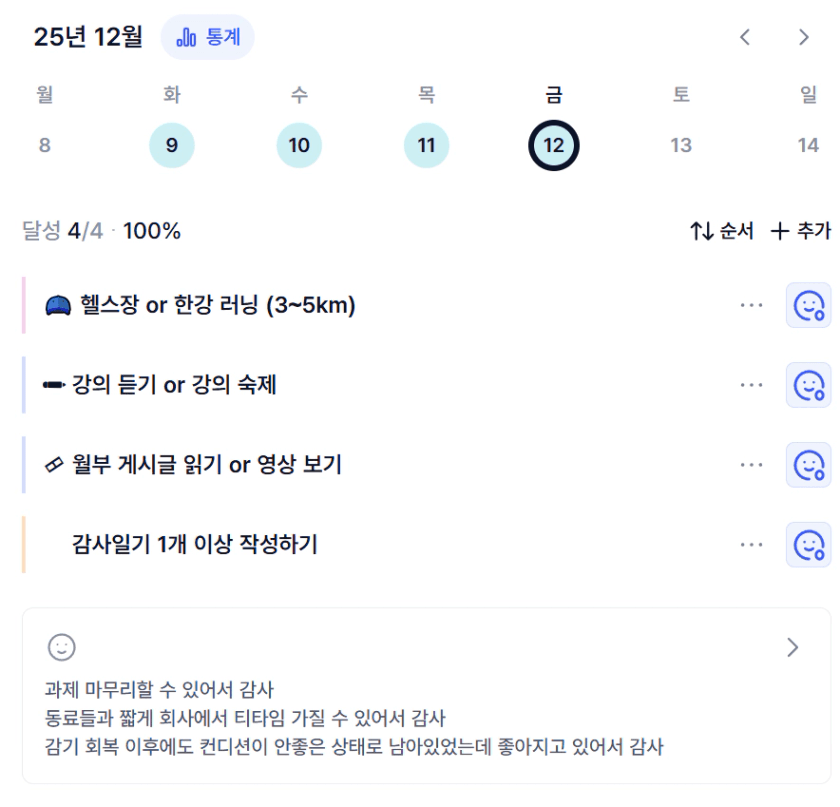Click the smiley mood icon in note card
840x807 pixels.
pos(62,647)
